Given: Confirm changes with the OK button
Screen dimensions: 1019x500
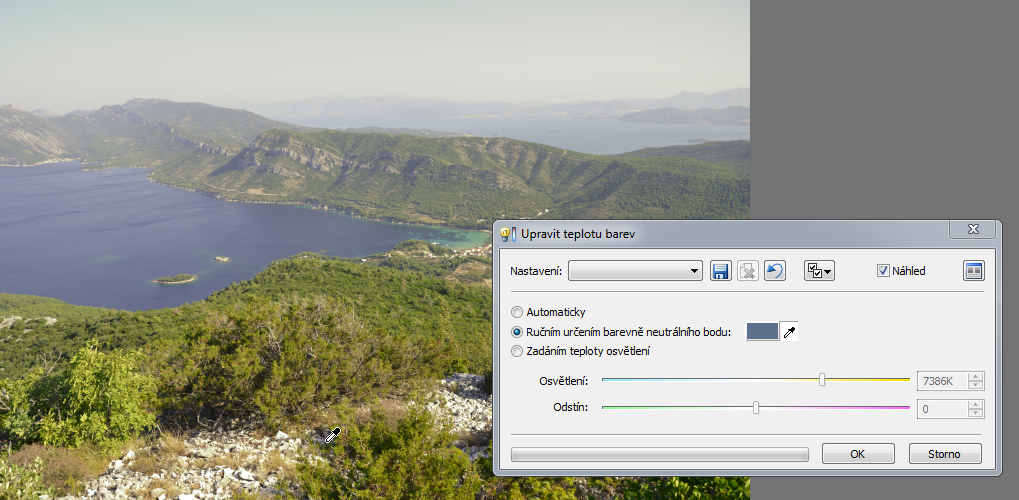Looking at the screenshot, I should pos(858,454).
